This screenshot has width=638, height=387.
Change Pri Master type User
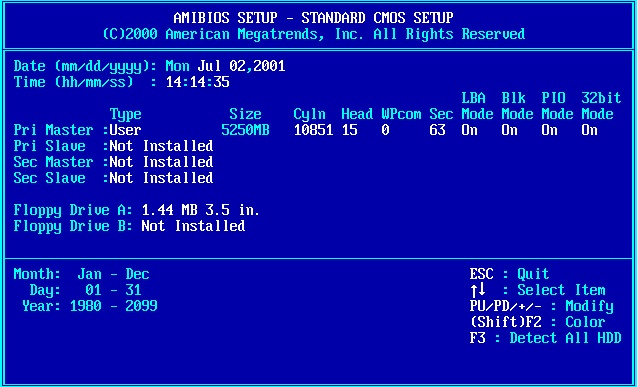[x=125, y=130]
